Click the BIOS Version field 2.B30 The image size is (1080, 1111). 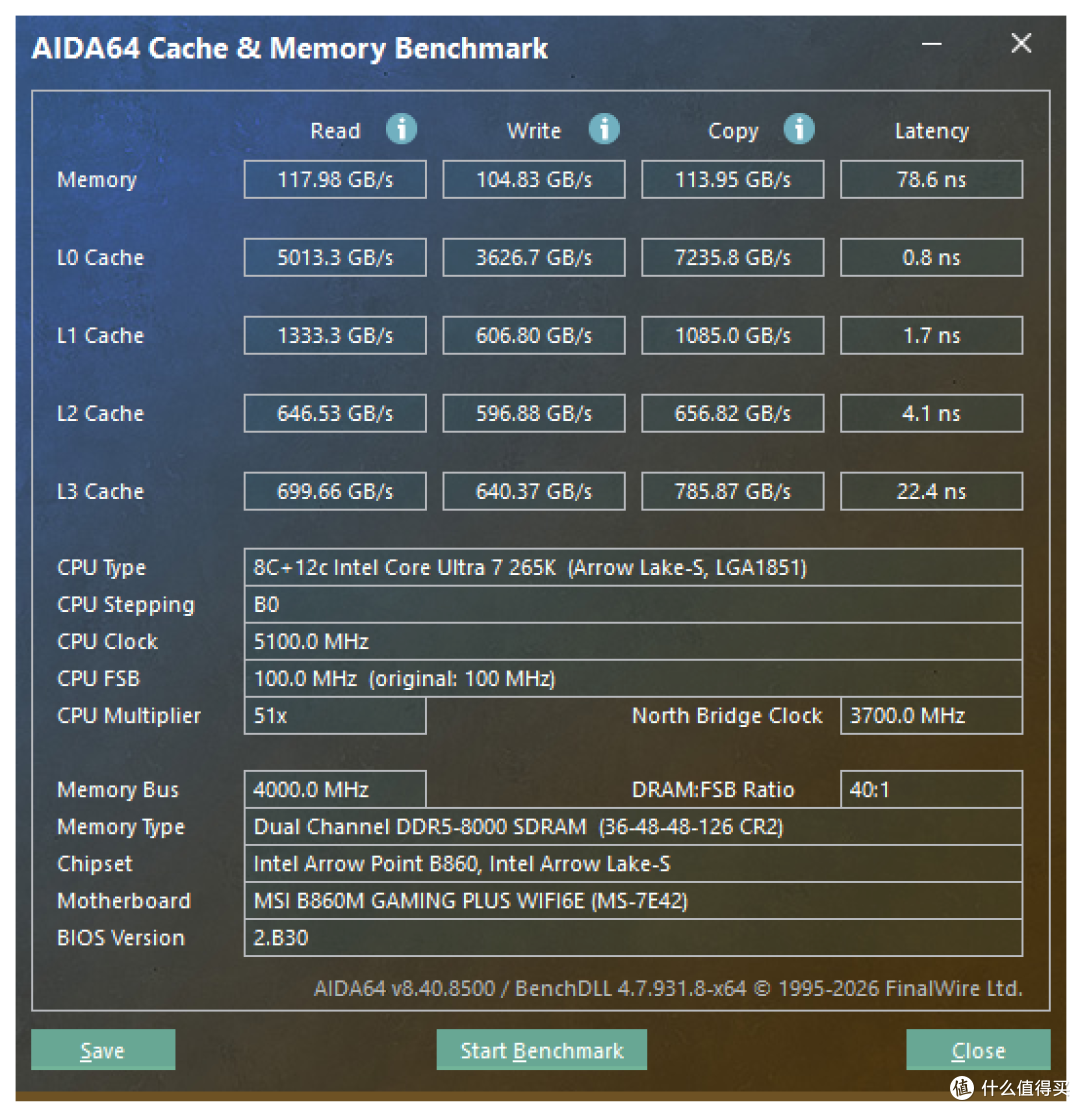click(633, 938)
